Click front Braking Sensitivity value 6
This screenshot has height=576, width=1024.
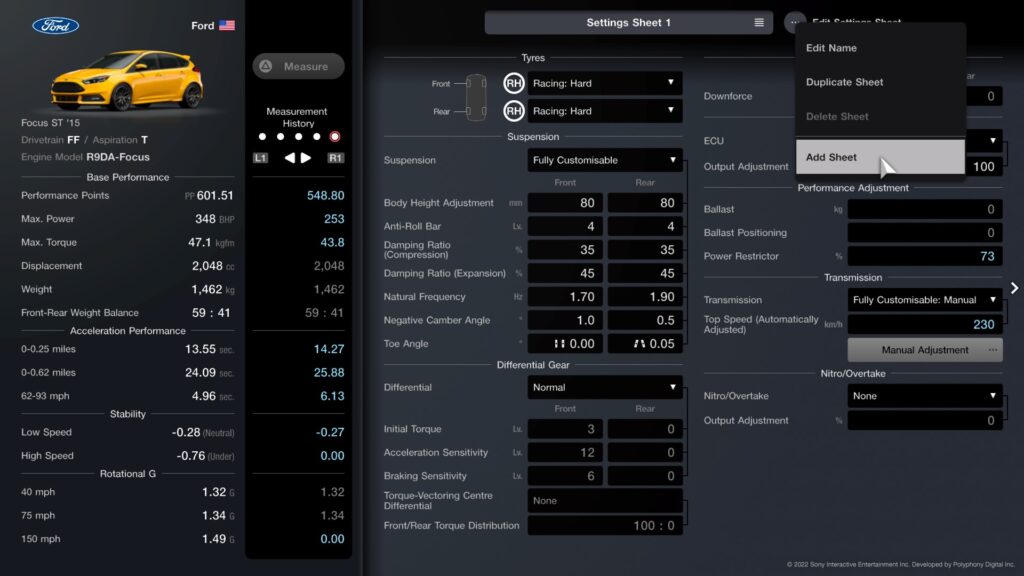click(x=566, y=476)
